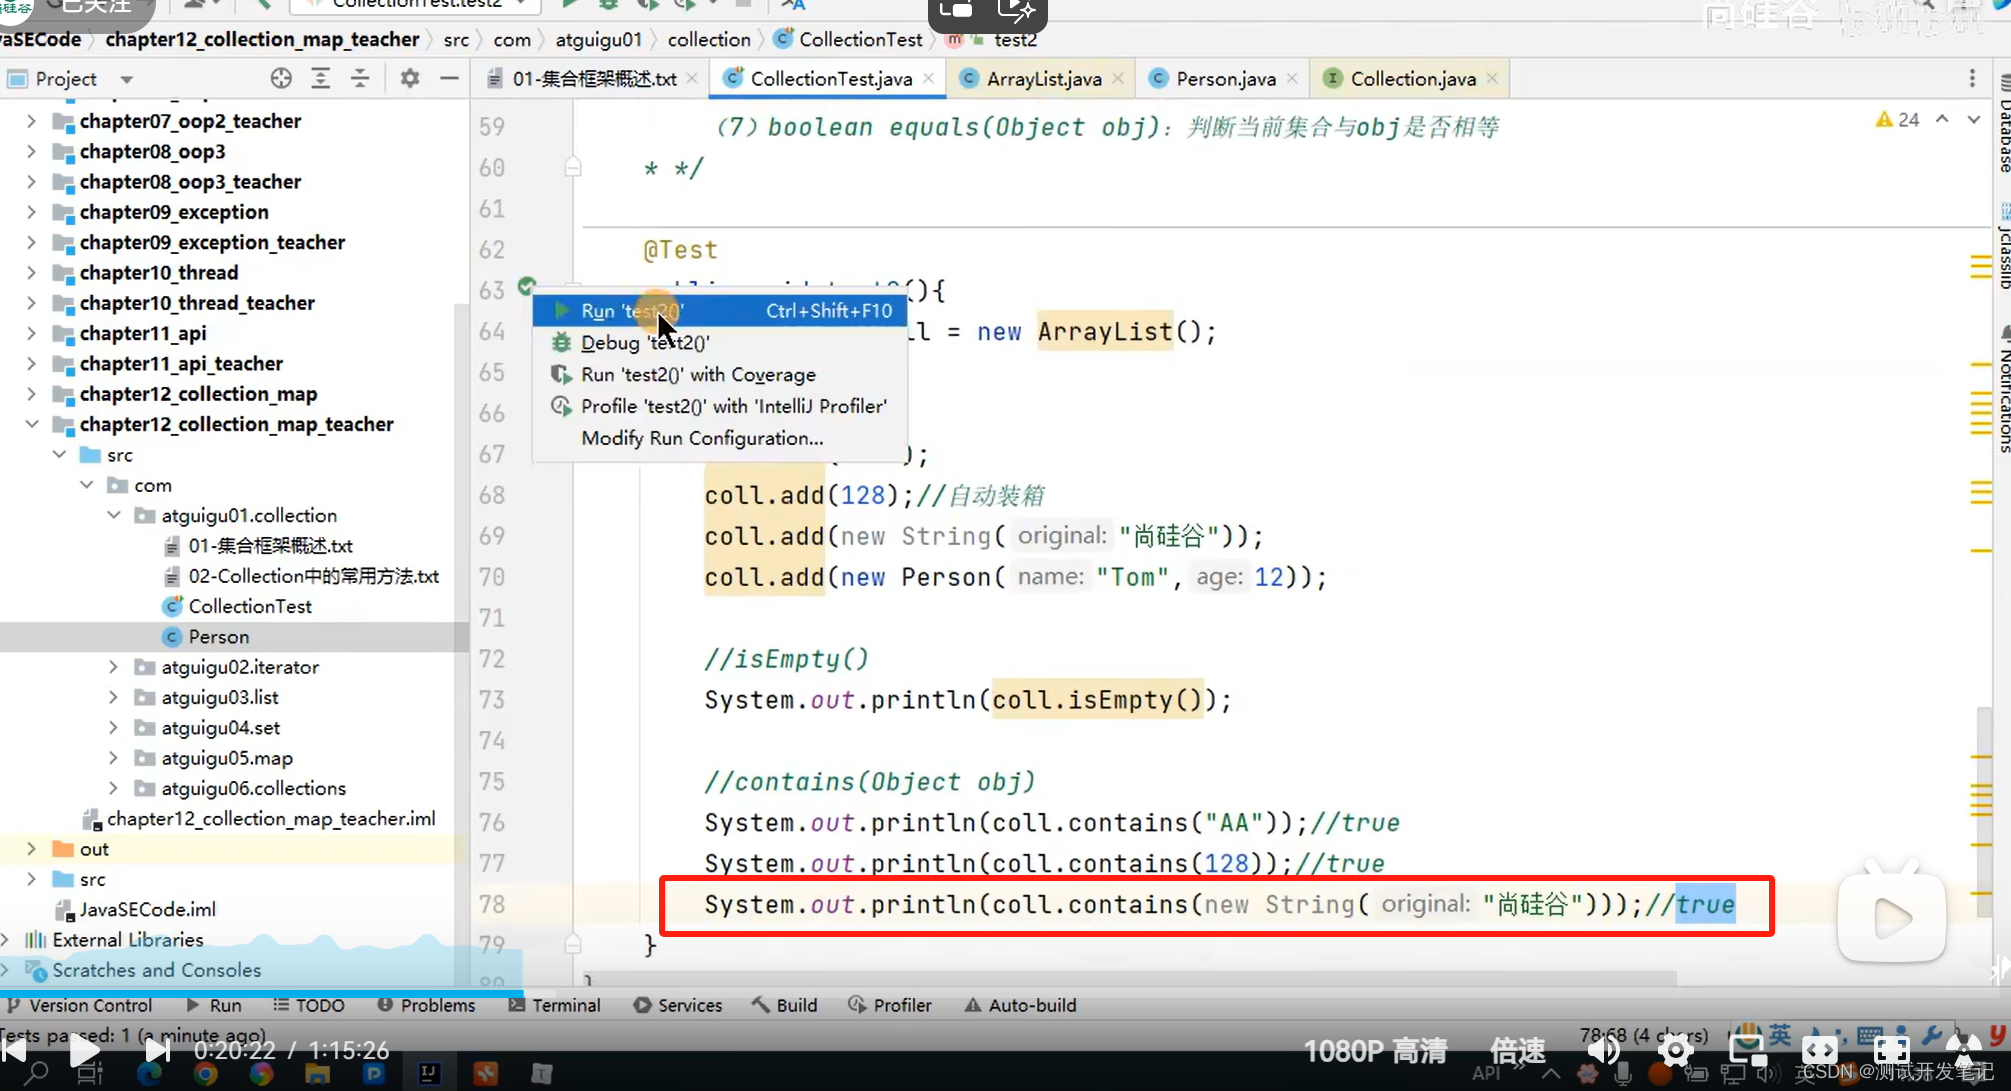The width and height of the screenshot is (2011, 1091).
Task: Switch to the ArrayList.java tab
Action: pos(1043,78)
